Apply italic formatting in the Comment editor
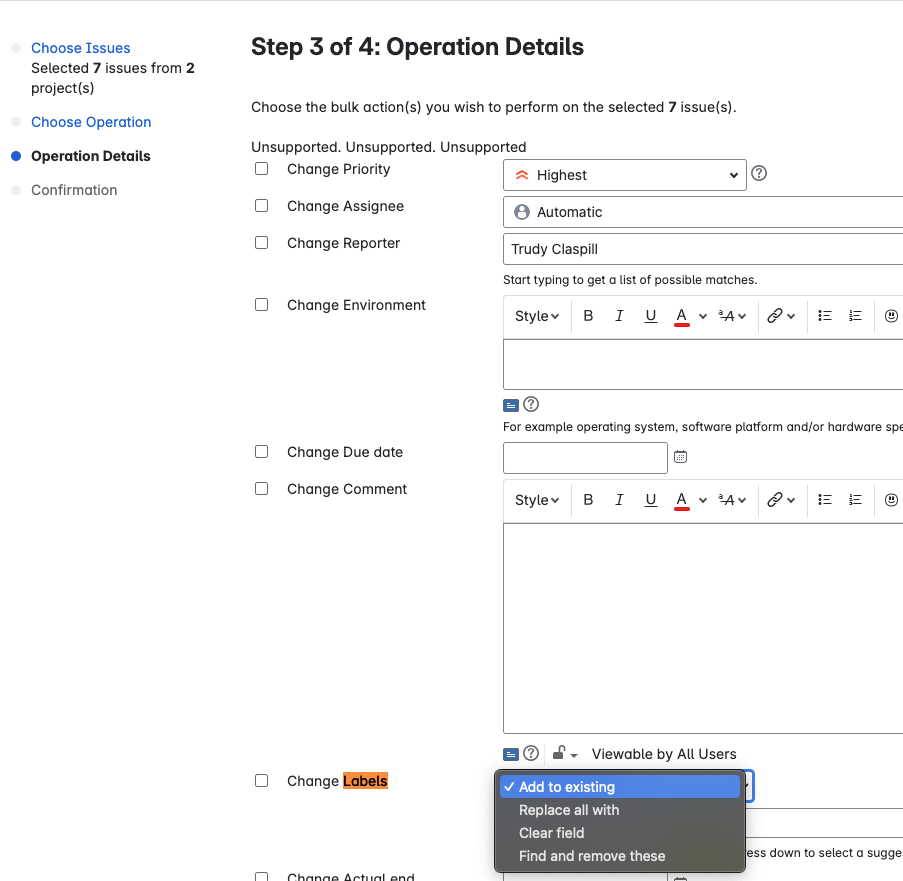This screenshot has width=903, height=881. point(619,499)
